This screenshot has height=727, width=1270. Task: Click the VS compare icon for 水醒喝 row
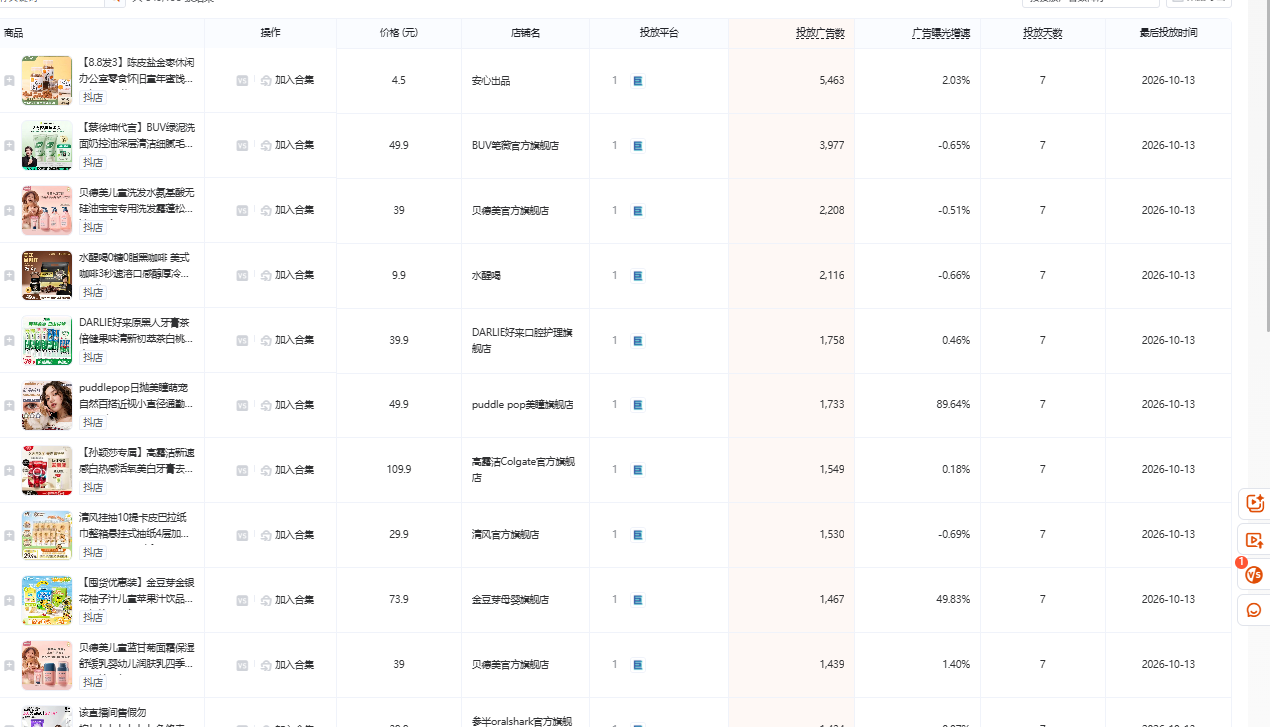[242, 275]
